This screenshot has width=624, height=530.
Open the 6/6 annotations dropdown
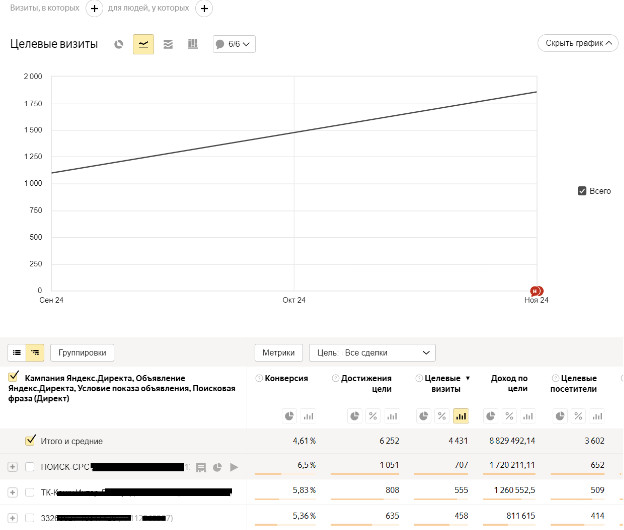click(x=234, y=44)
